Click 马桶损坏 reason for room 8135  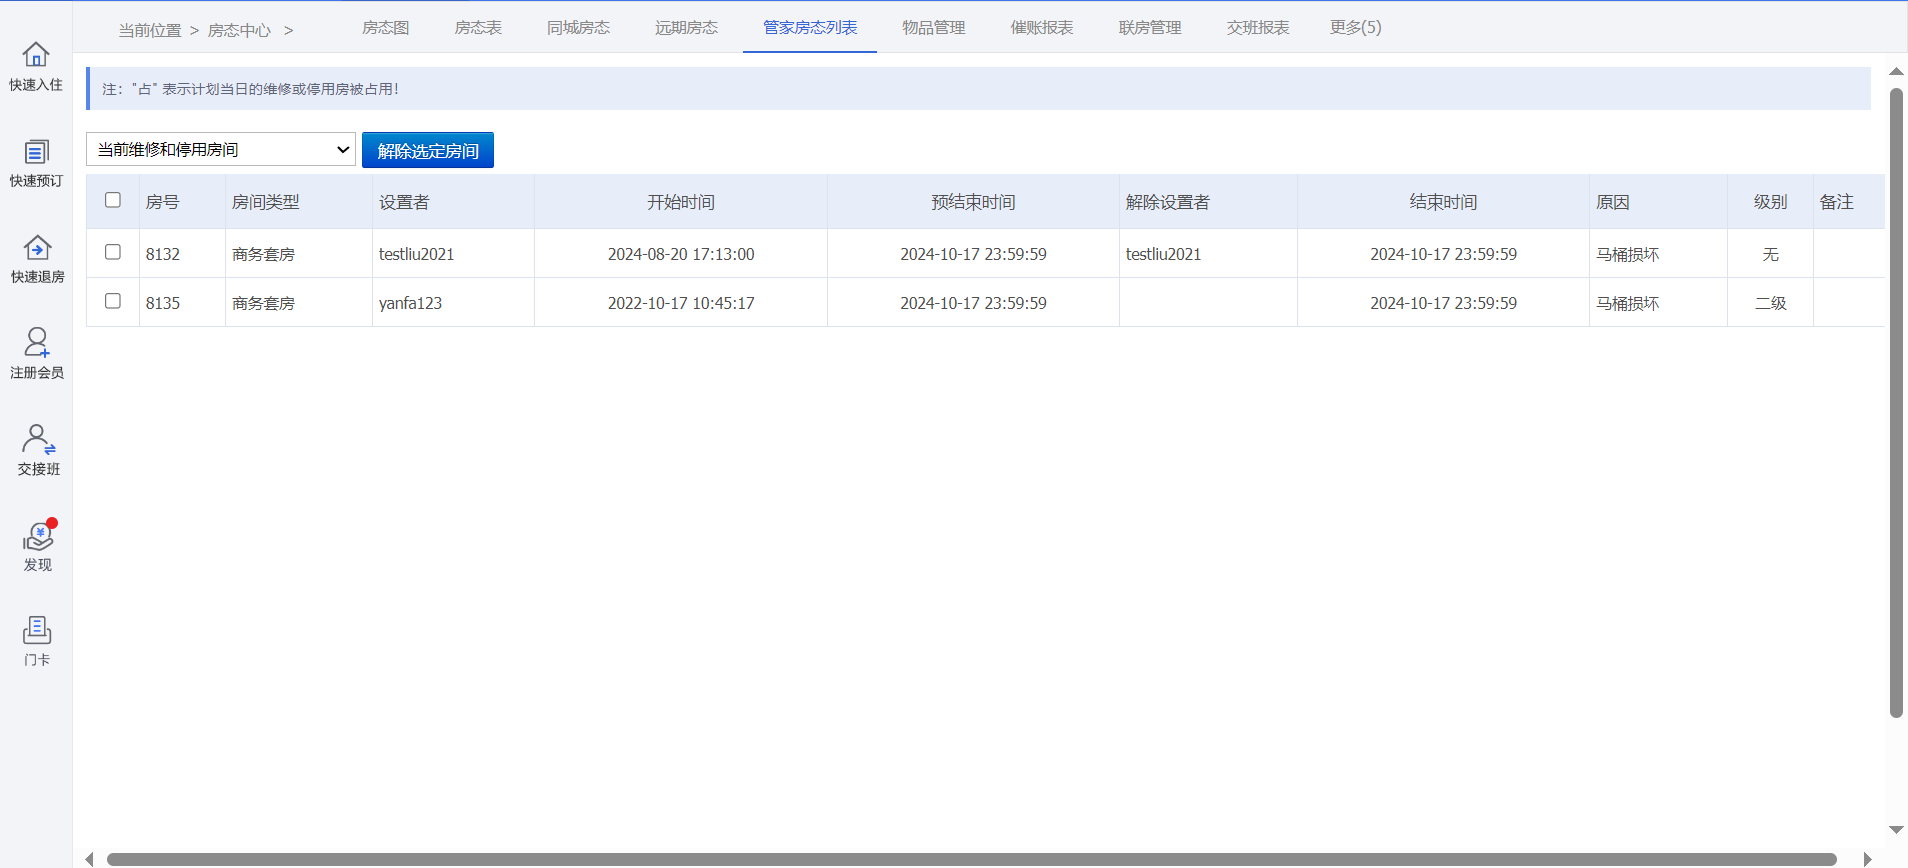1627,303
